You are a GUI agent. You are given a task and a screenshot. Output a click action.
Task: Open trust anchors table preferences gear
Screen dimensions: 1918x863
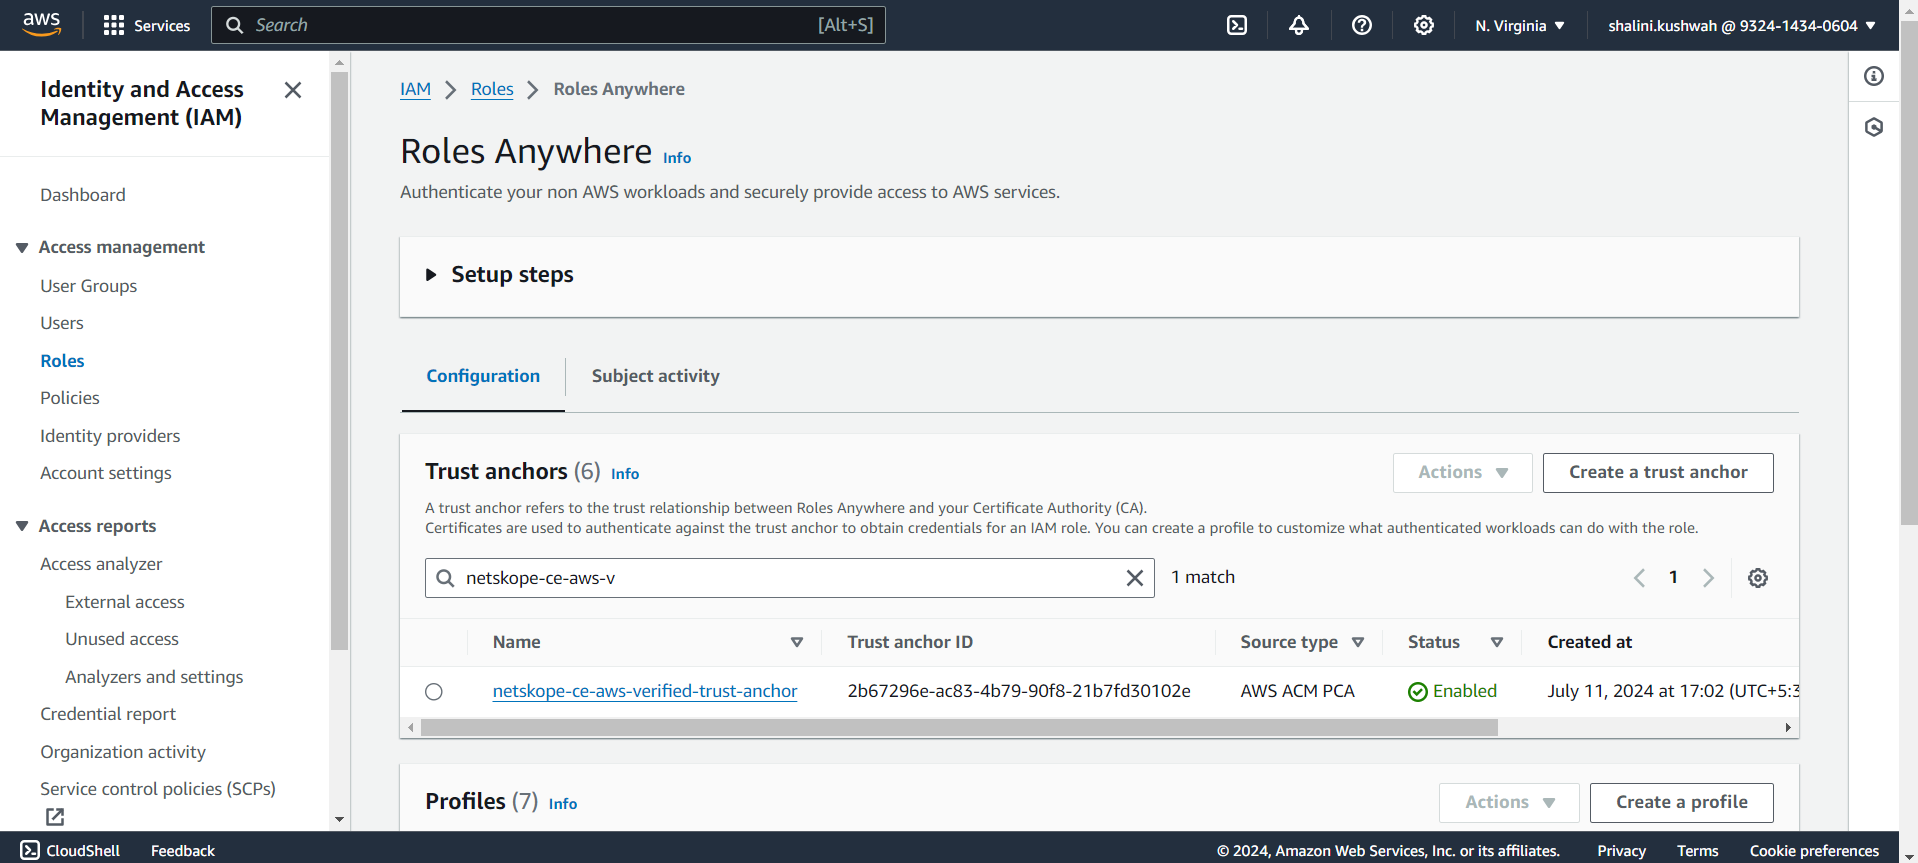tap(1758, 578)
